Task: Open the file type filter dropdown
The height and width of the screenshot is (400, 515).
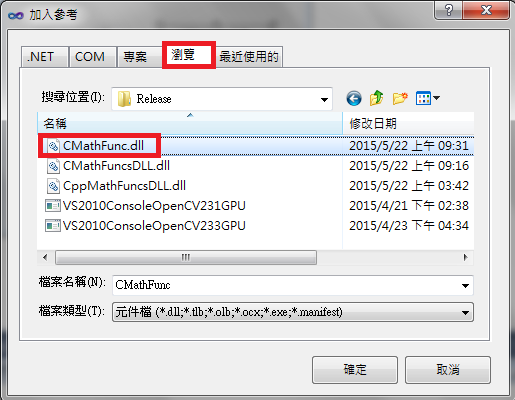Action: pyautogui.click(x=293, y=312)
